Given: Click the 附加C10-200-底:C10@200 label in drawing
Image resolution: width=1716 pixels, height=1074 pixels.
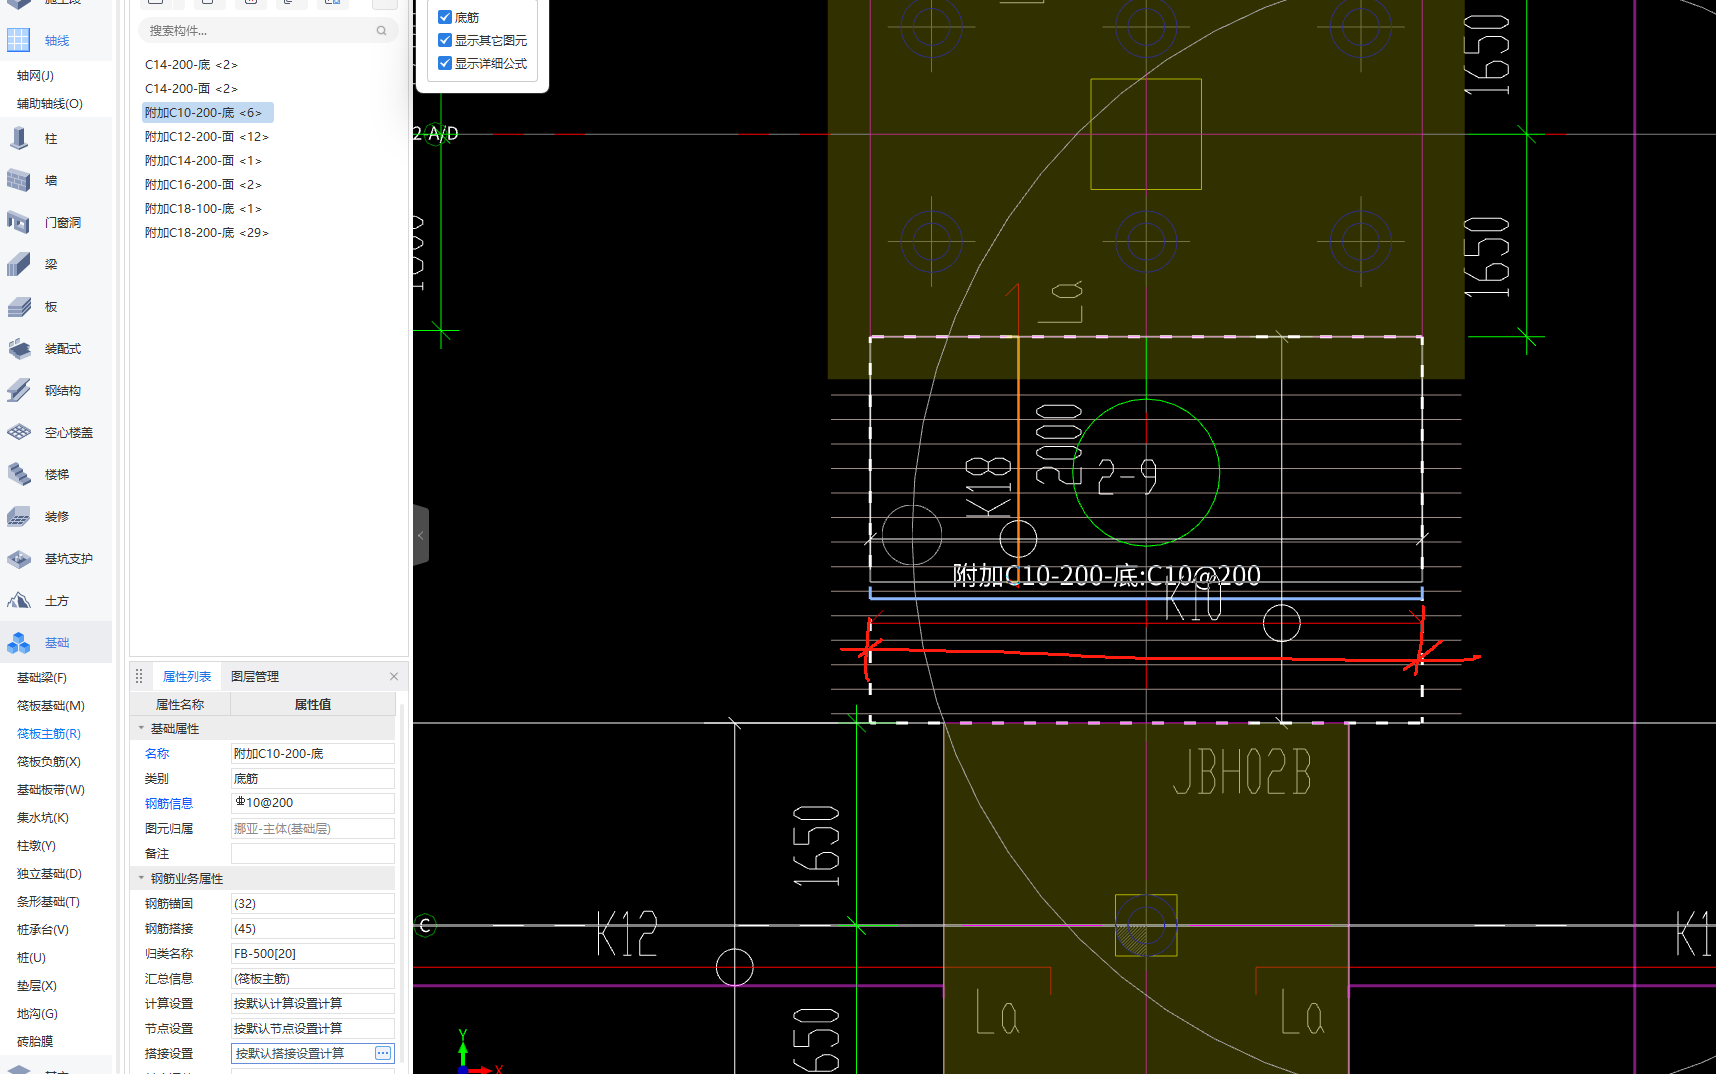Looking at the screenshot, I should click(x=1106, y=575).
